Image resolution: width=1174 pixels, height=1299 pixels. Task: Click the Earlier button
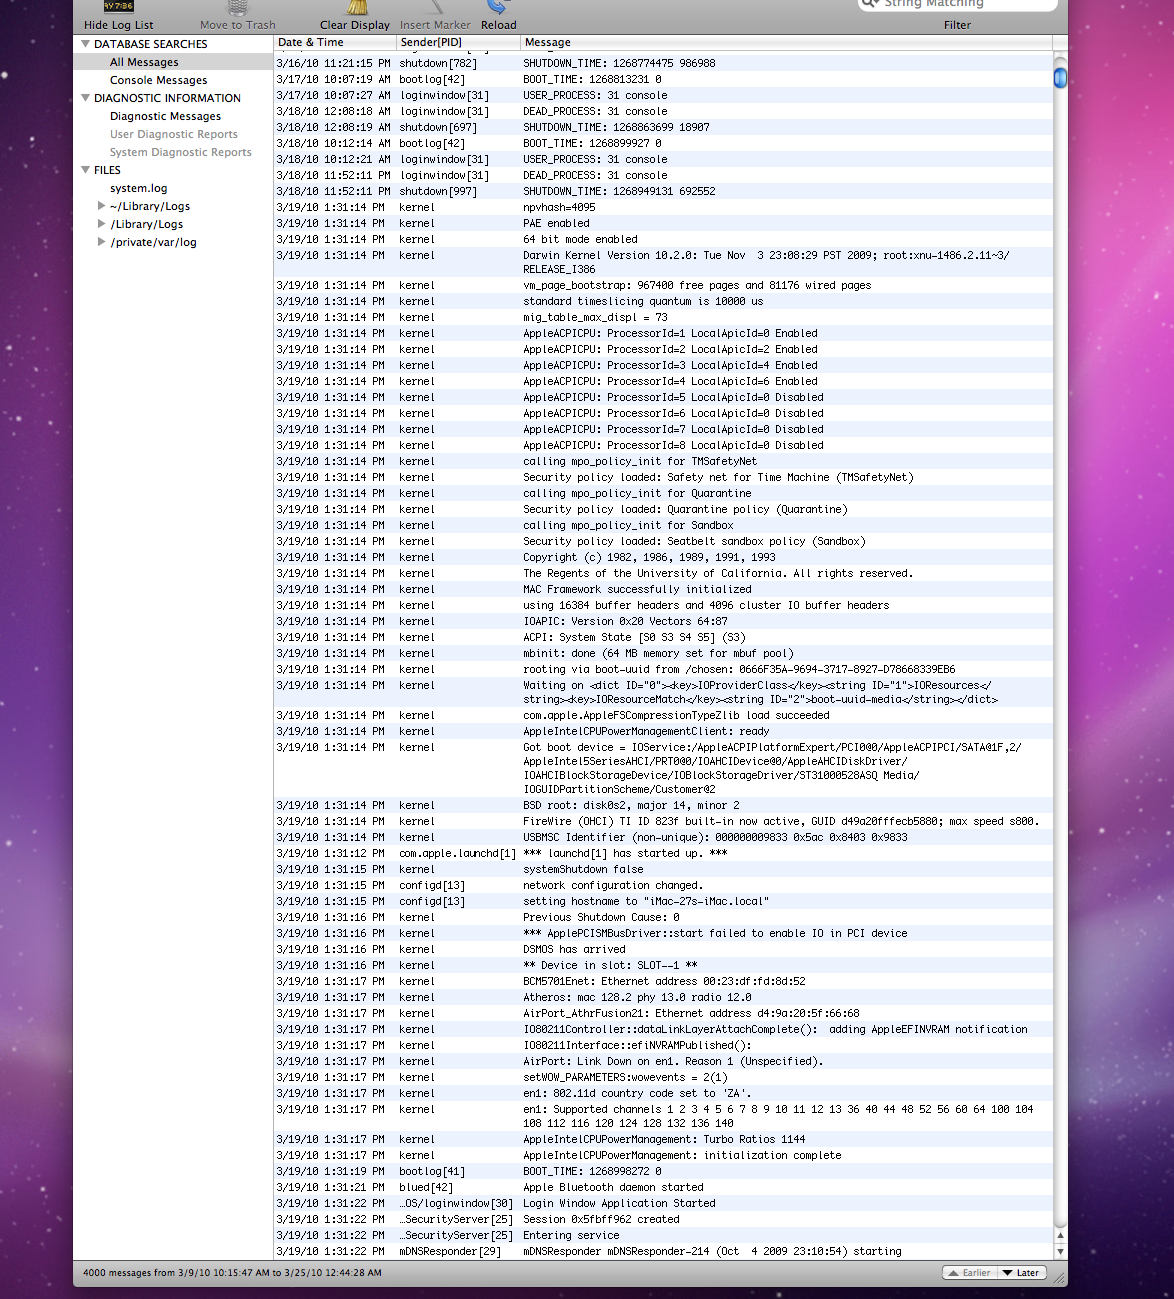[968, 1273]
